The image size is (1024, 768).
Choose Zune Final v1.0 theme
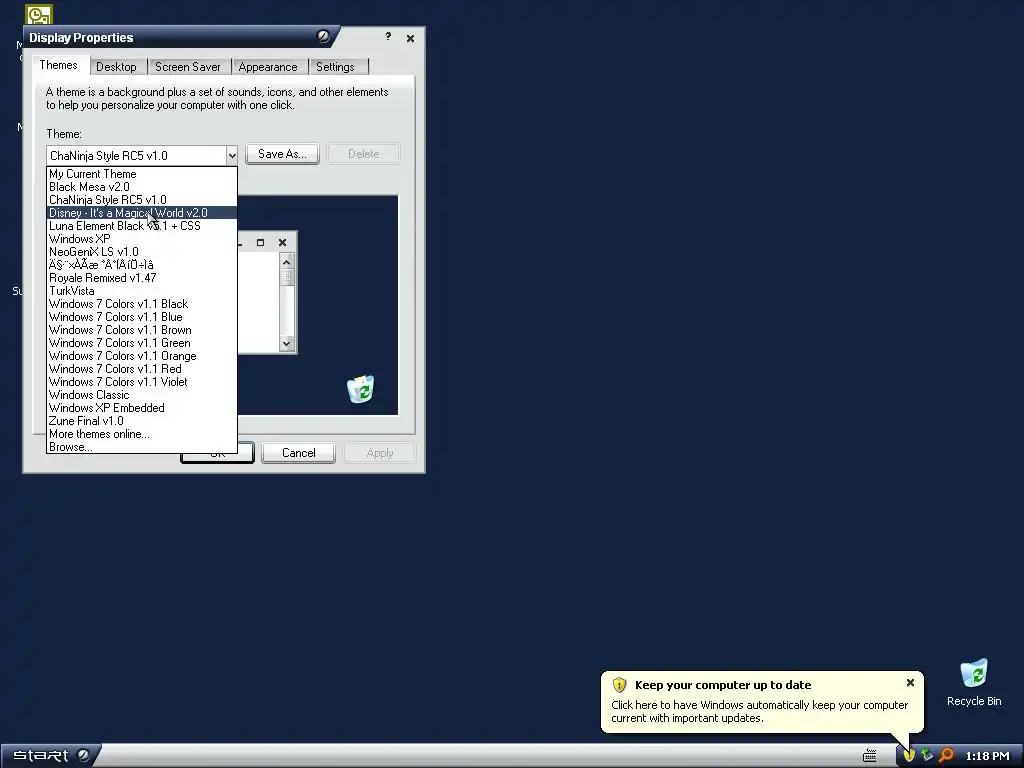coord(142,421)
